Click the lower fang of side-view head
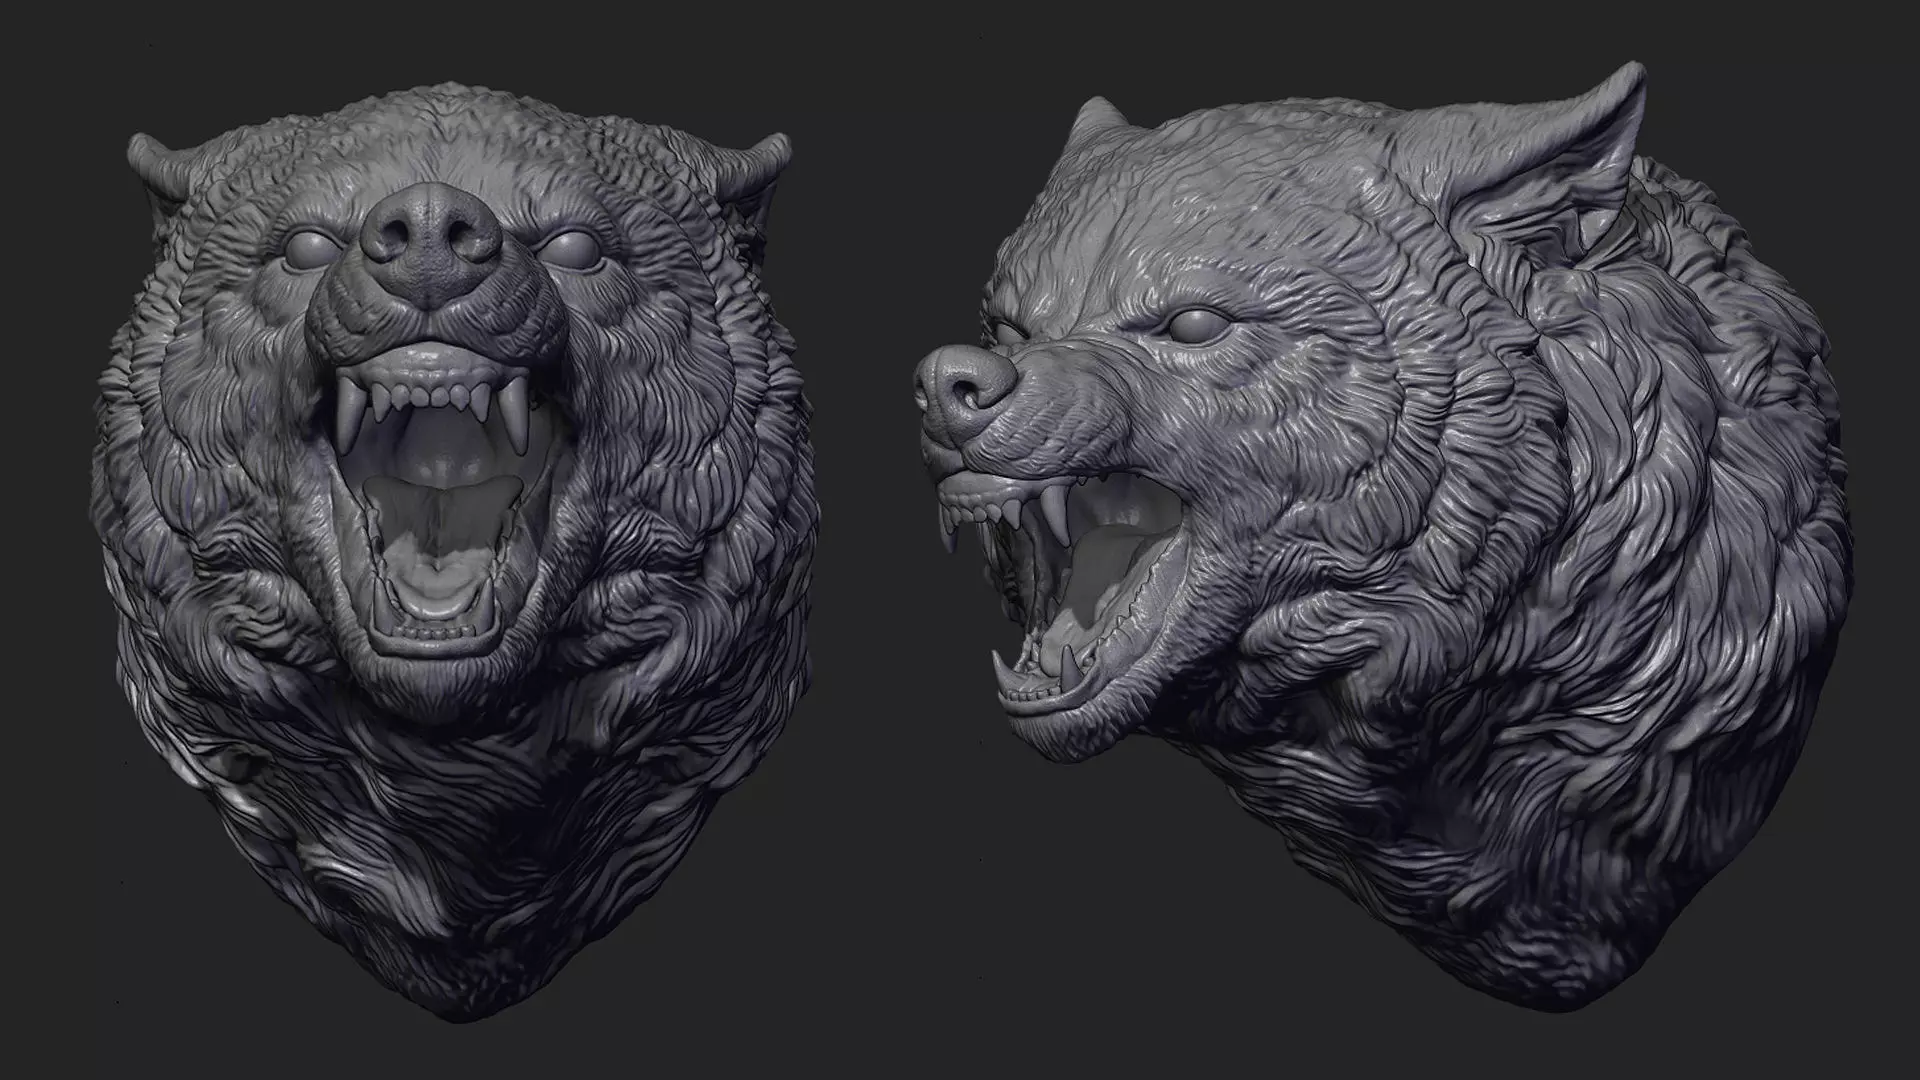This screenshot has width=1920, height=1080. pyautogui.click(x=1070, y=665)
